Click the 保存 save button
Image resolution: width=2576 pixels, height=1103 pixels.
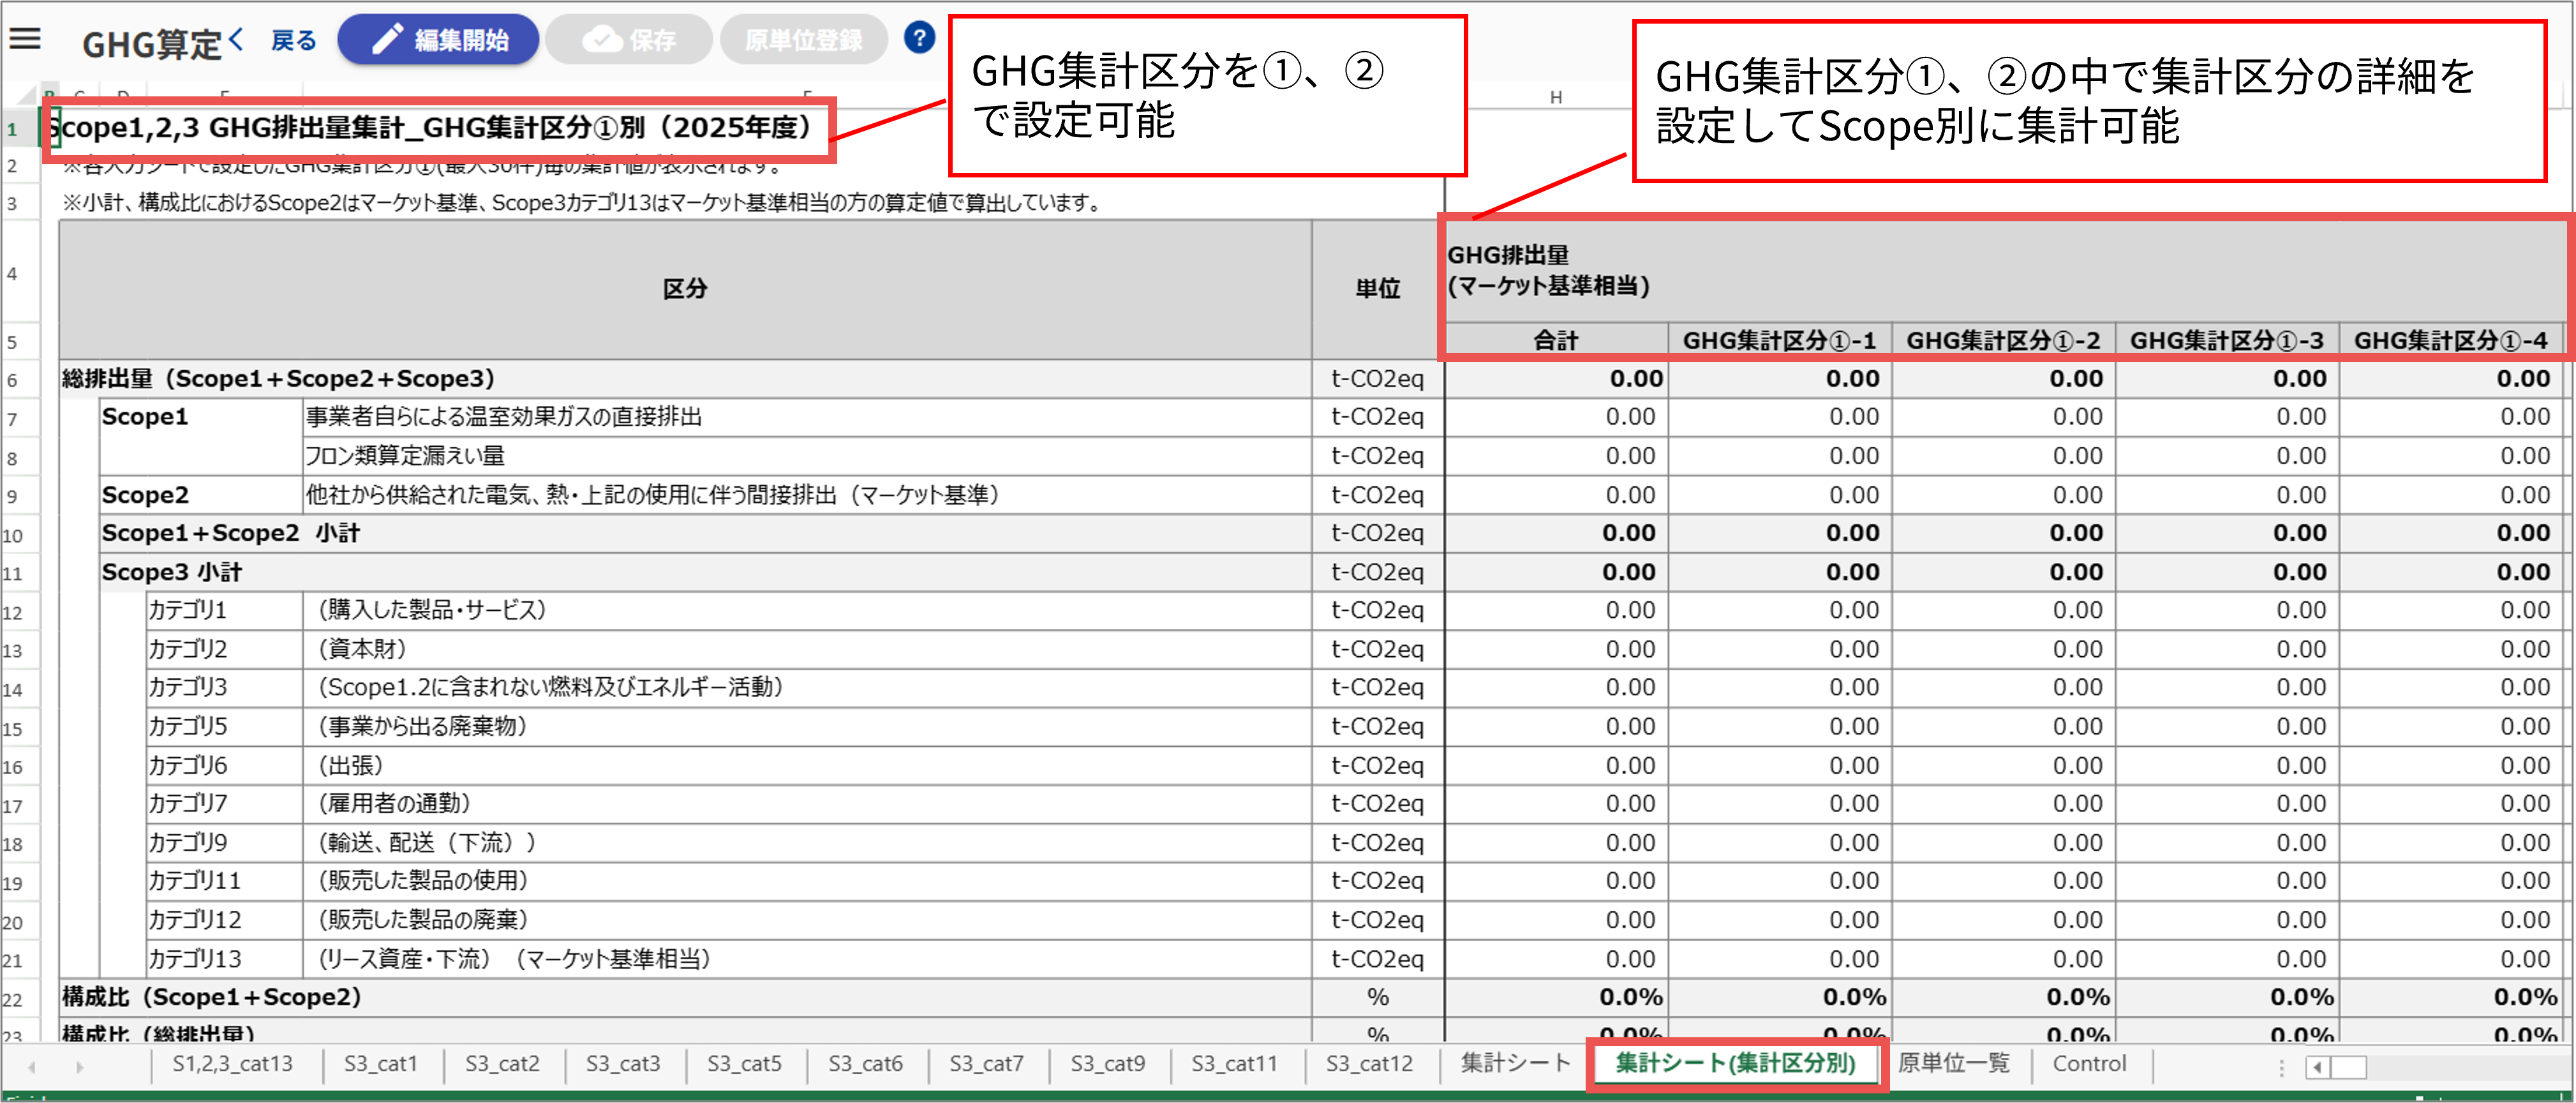(x=629, y=40)
